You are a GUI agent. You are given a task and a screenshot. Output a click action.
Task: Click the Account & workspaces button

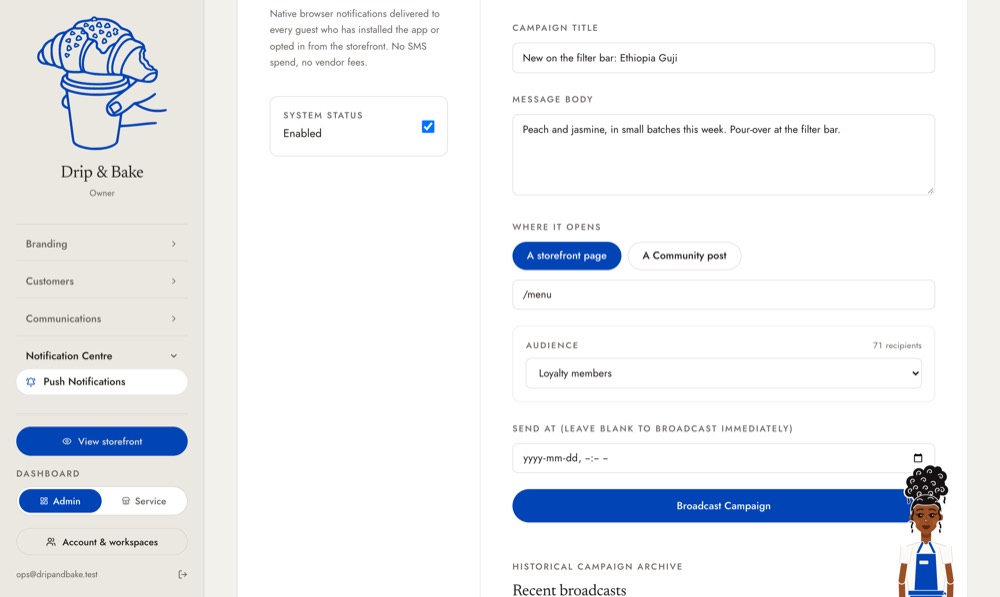pyautogui.click(x=102, y=542)
